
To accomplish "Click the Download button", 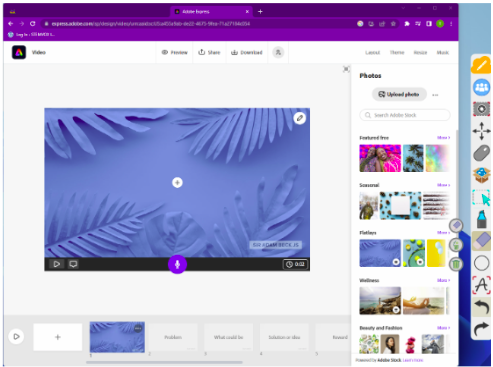I will [x=247, y=52].
